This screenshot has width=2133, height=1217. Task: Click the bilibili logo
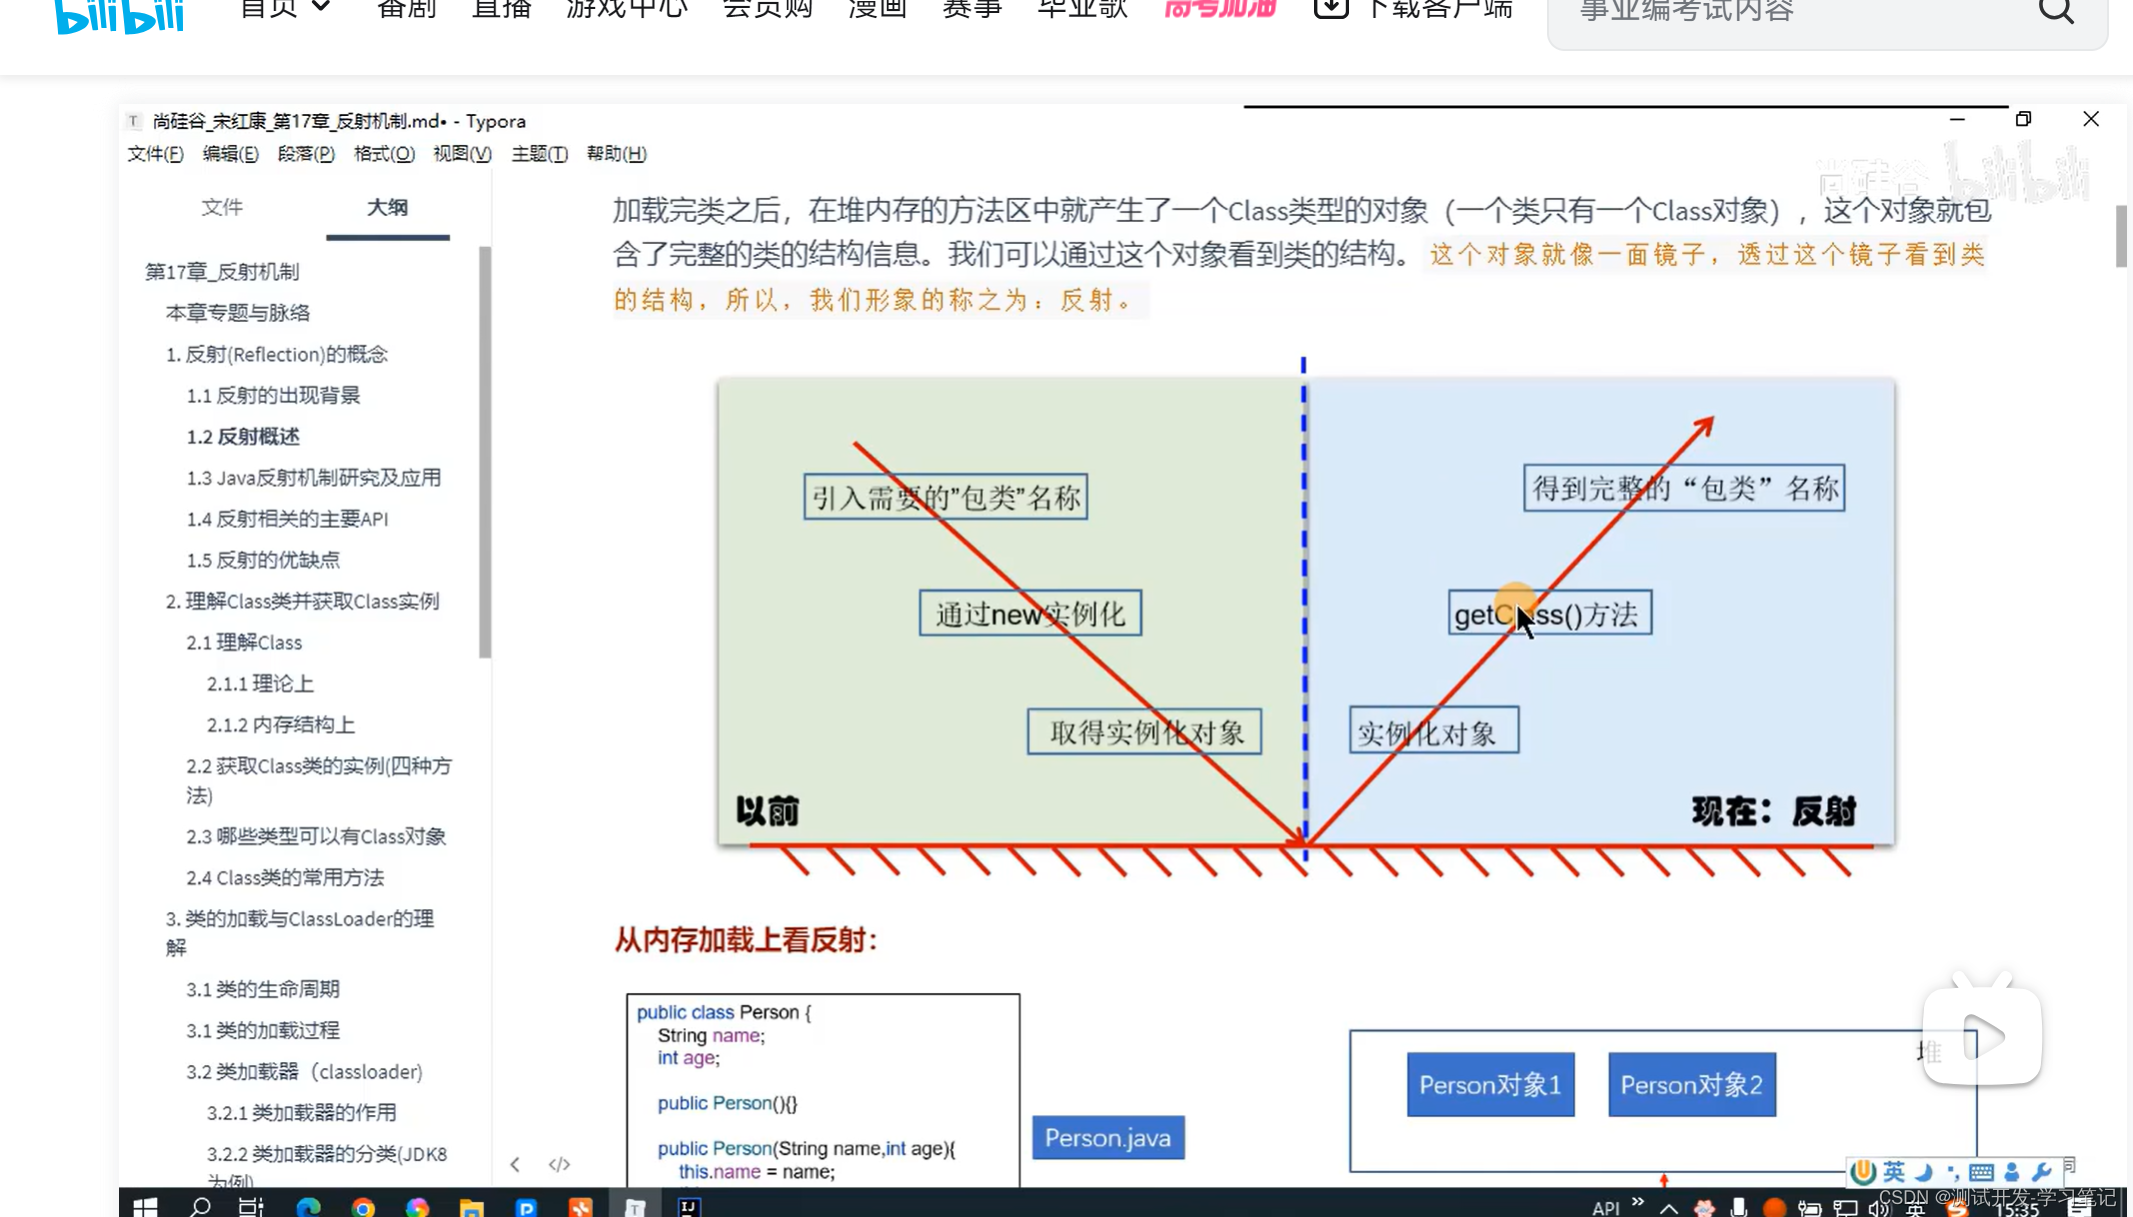[x=119, y=16]
